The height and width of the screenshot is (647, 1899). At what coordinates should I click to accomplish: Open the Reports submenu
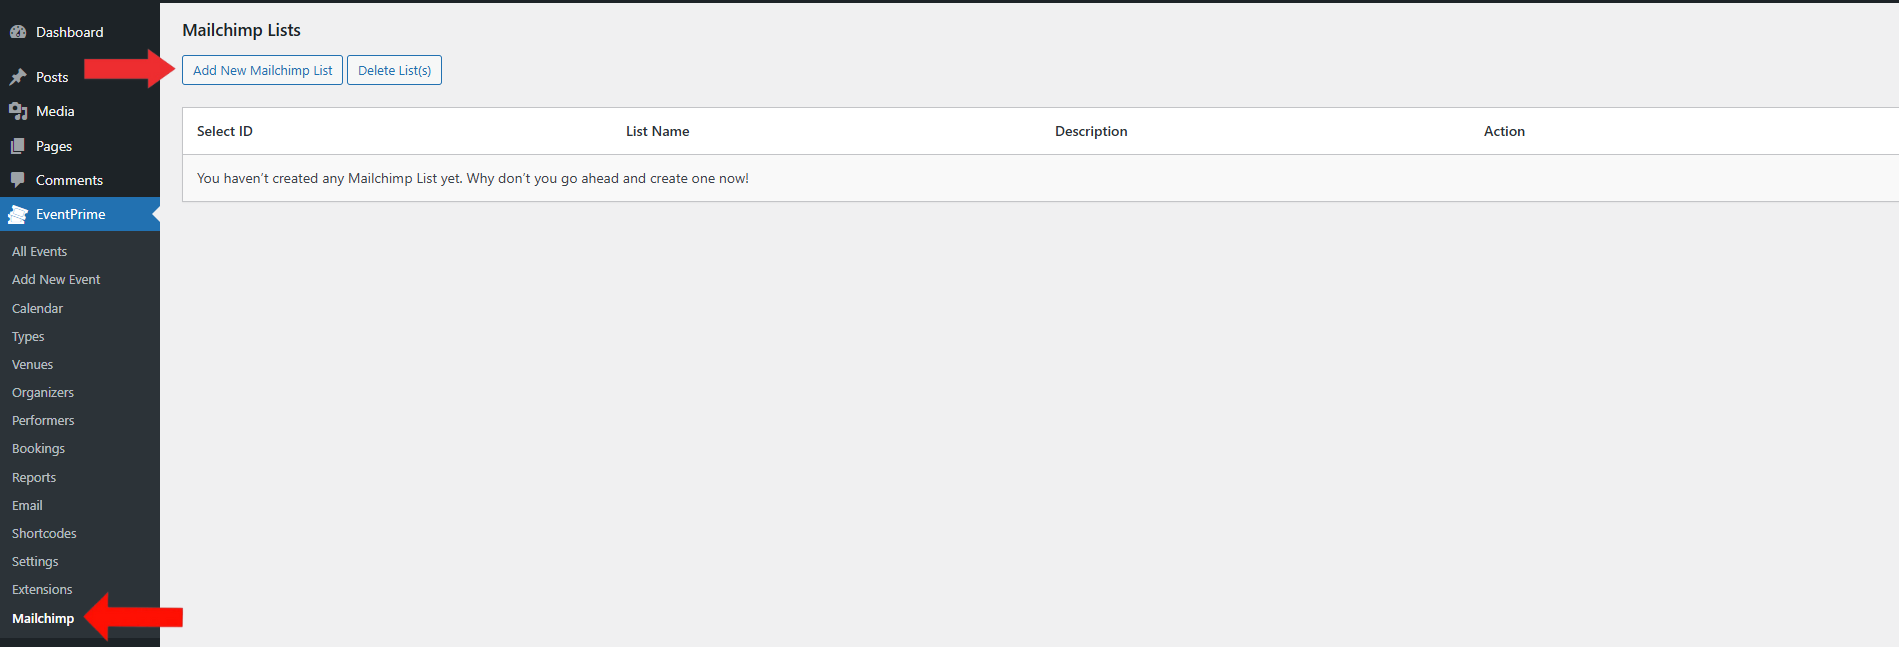point(34,477)
